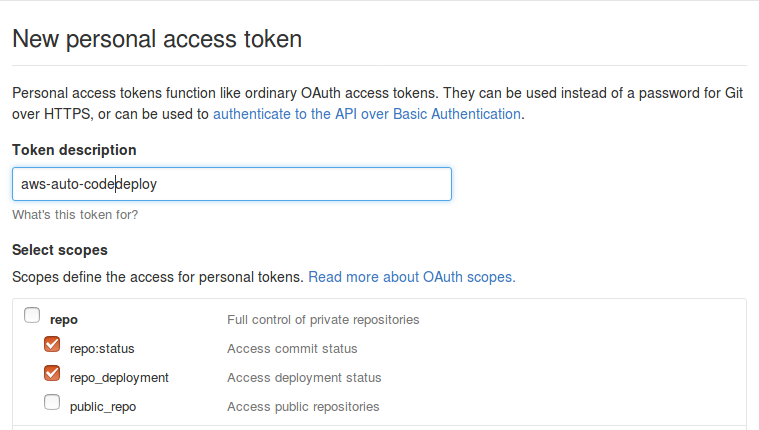
Task: Click the bold repo scope label
Action: [64, 320]
